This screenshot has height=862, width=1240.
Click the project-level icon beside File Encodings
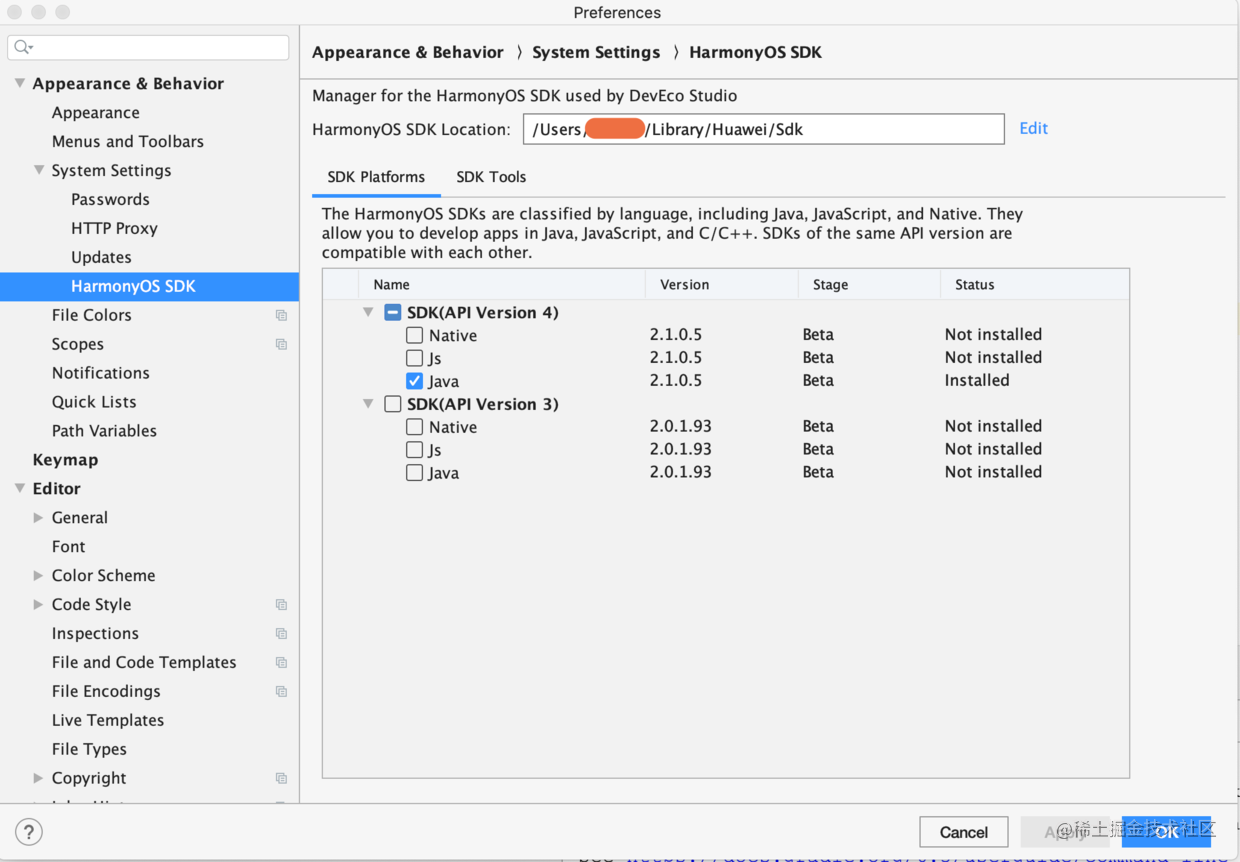coord(281,692)
